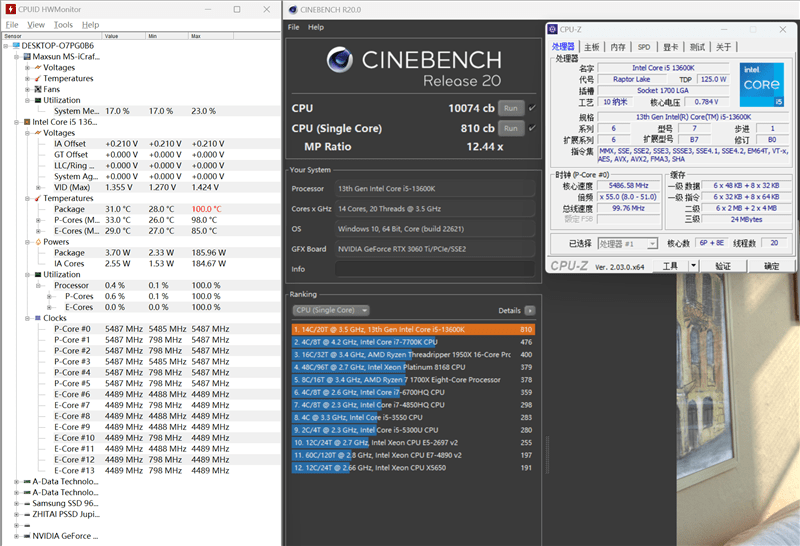Switch to the 显卡 tab in CPU-Z
The width and height of the screenshot is (800, 546).
[x=670, y=47]
